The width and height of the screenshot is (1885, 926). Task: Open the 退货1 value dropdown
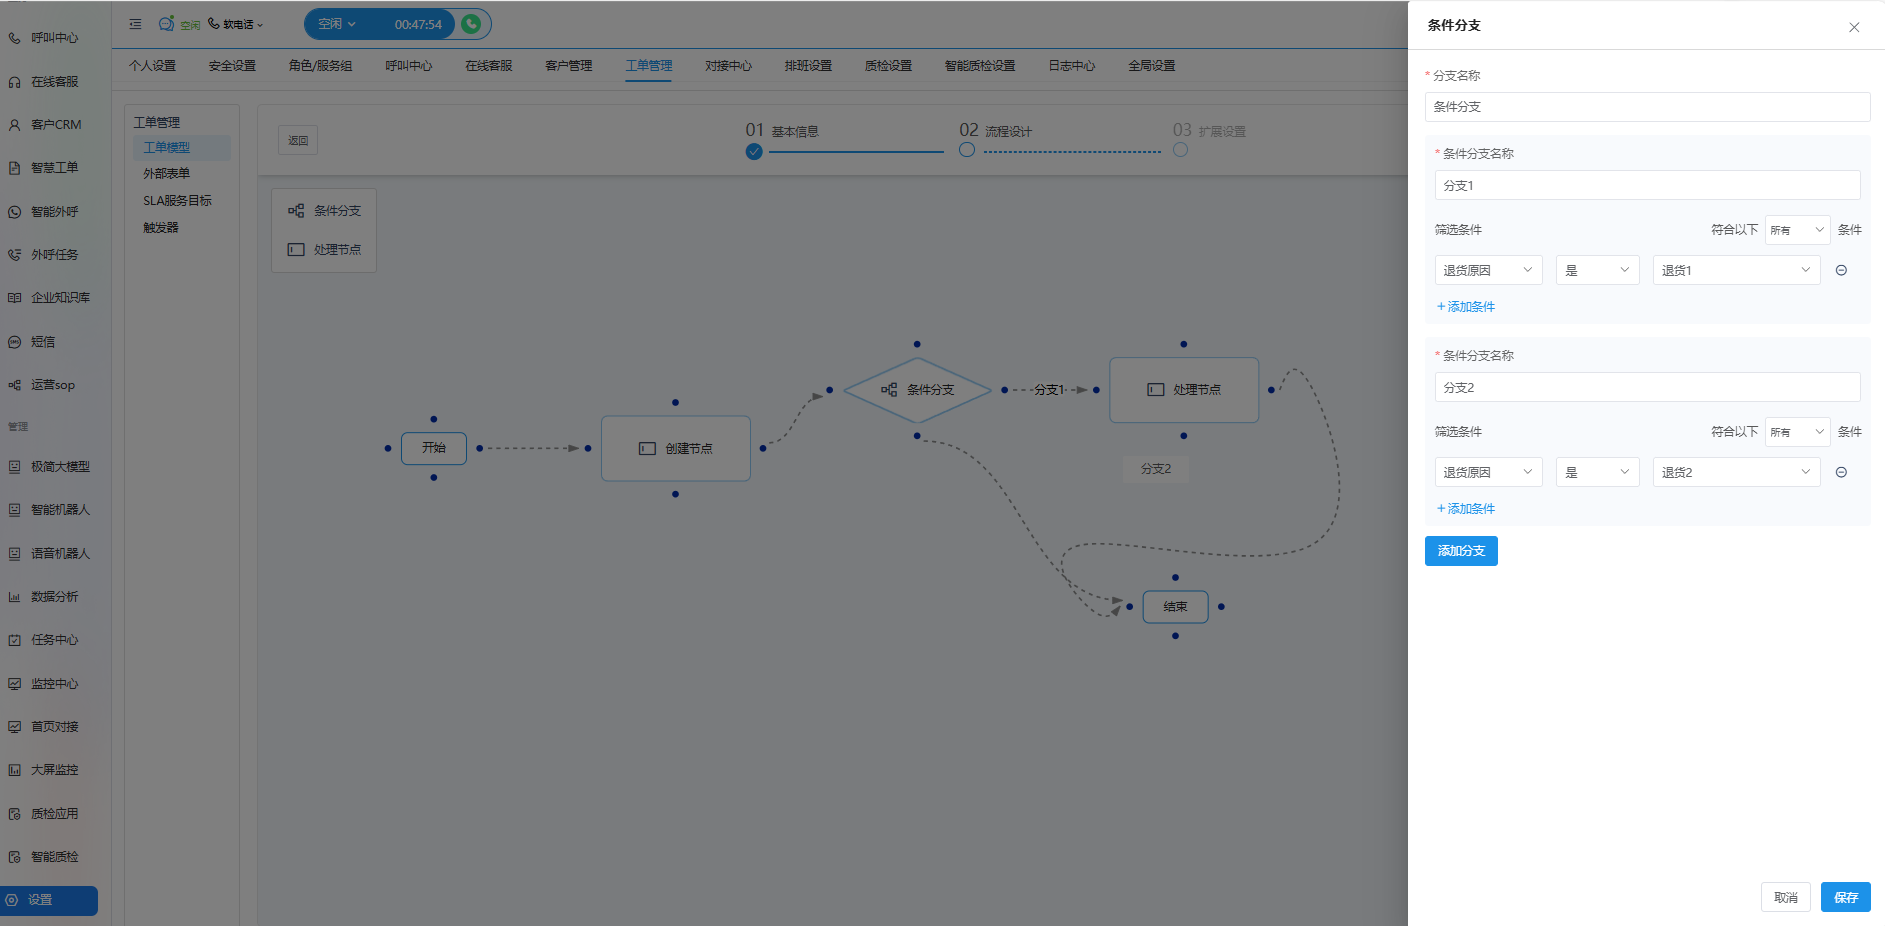(x=1736, y=270)
